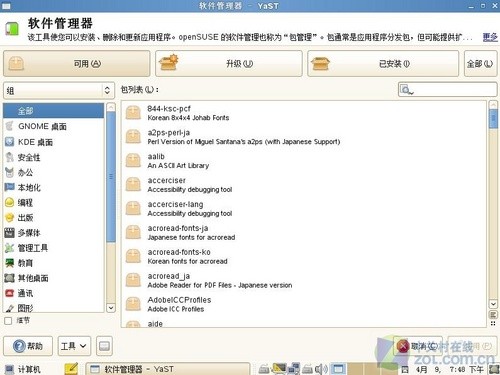This screenshot has height=375, width=500.
Task: Select the 通讯 communication group
Action: click(53, 293)
